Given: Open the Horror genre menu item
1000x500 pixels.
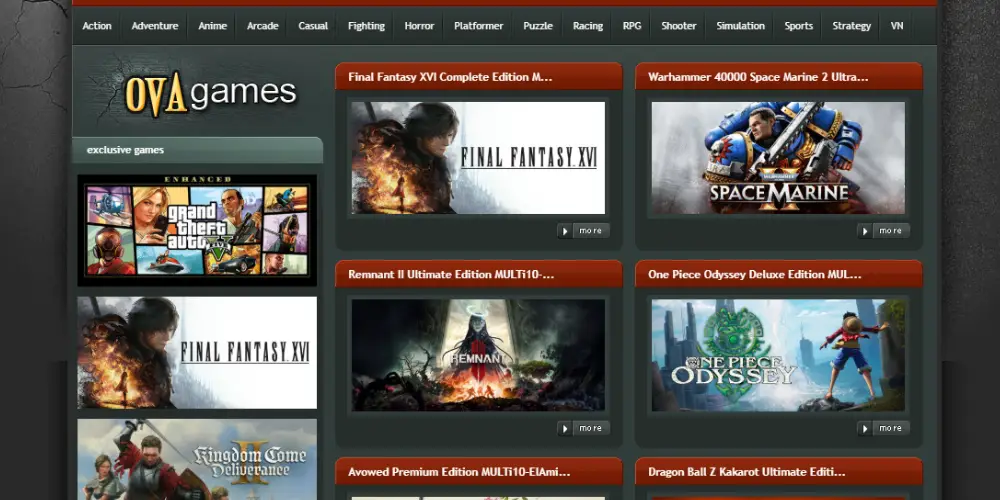Looking at the screenshot, I should 419,26.
